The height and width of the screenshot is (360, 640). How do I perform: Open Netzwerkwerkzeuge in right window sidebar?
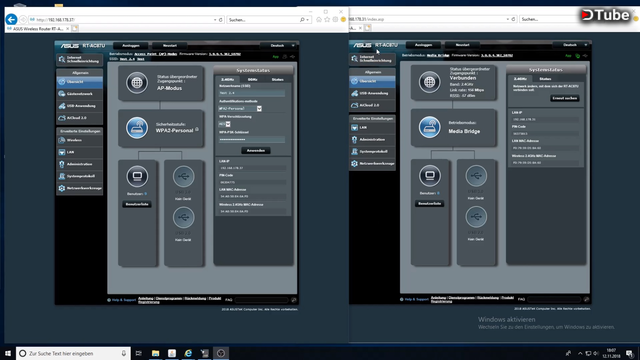tap(372, 163)
